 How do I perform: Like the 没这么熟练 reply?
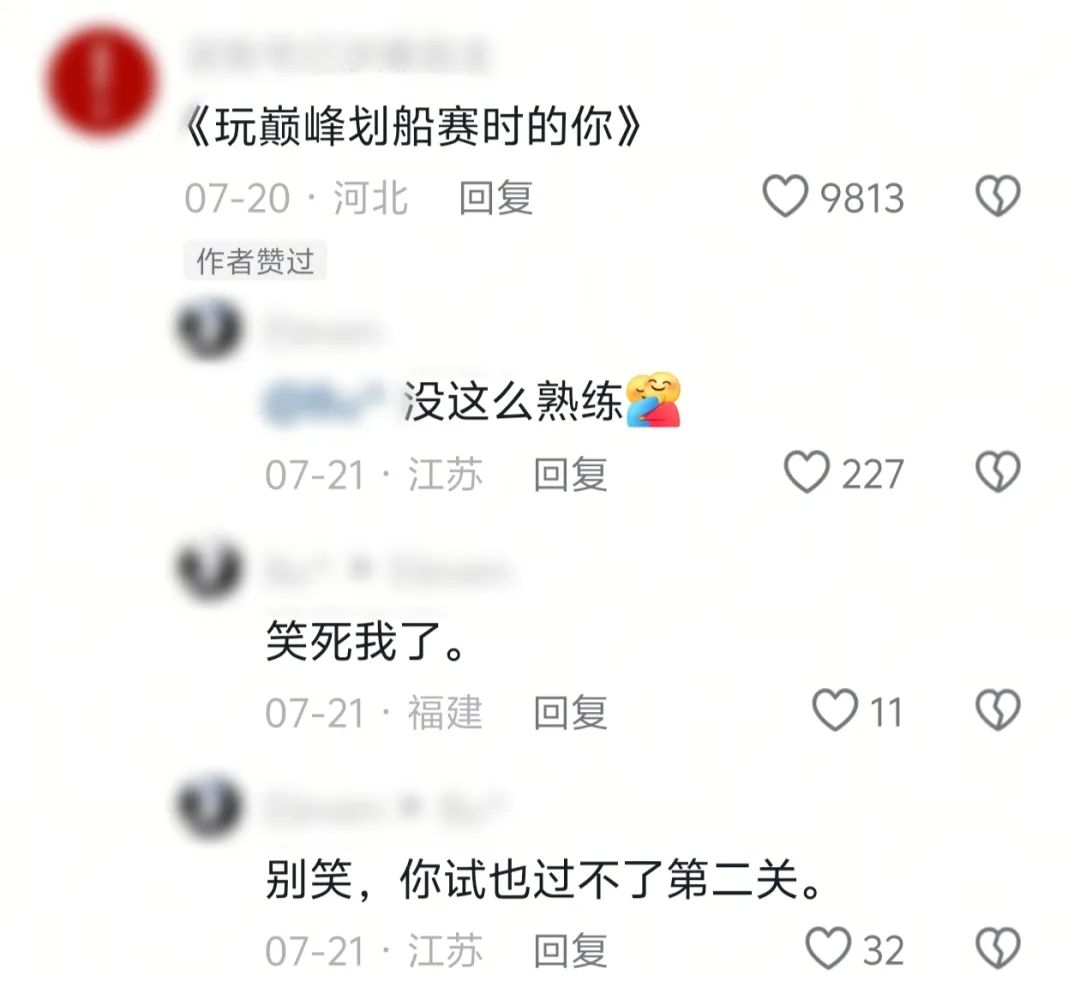pos(807,472)
